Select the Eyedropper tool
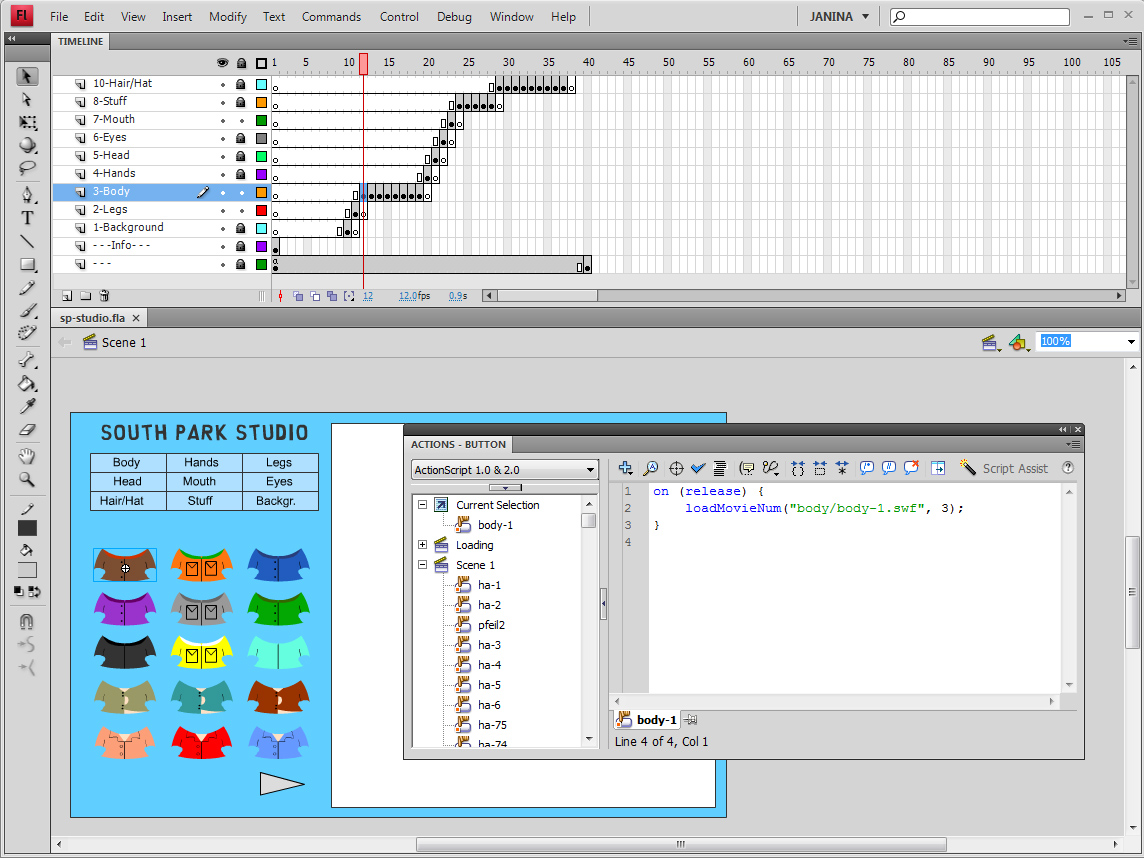Screen dimensions: 1144x858 tap(27, 406)
